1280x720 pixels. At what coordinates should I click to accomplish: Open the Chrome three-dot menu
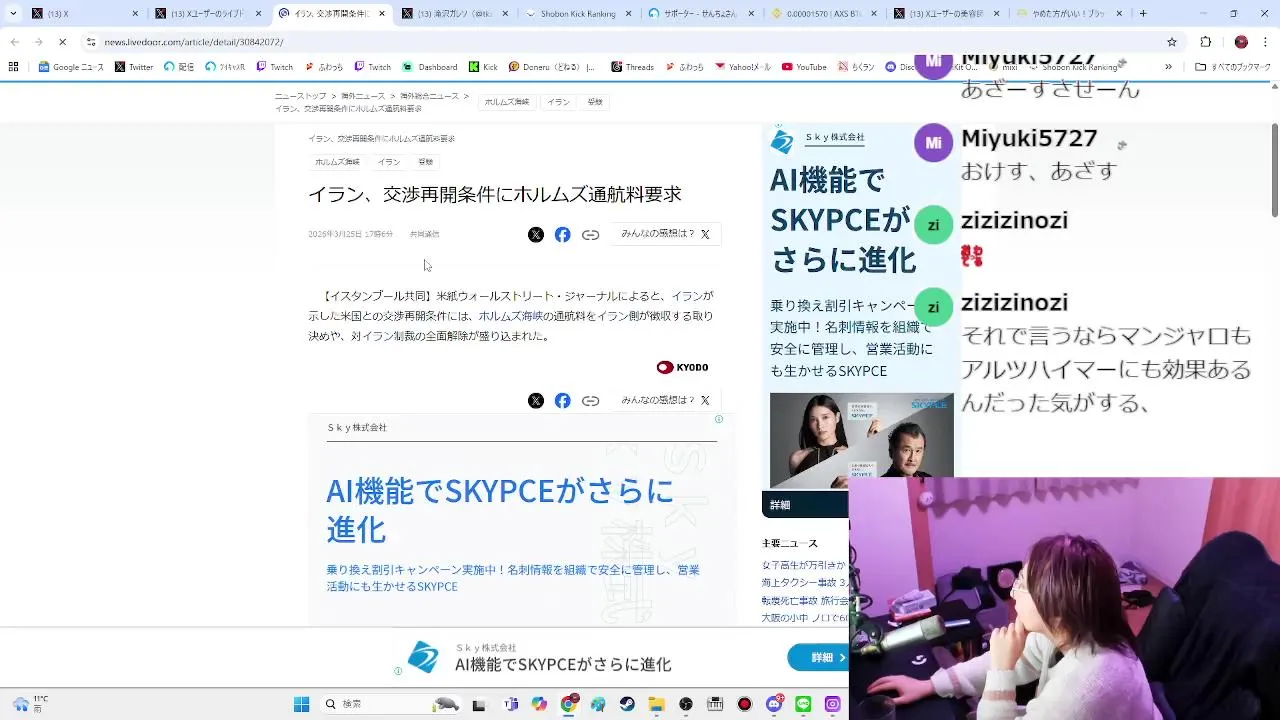point(1266,42)
